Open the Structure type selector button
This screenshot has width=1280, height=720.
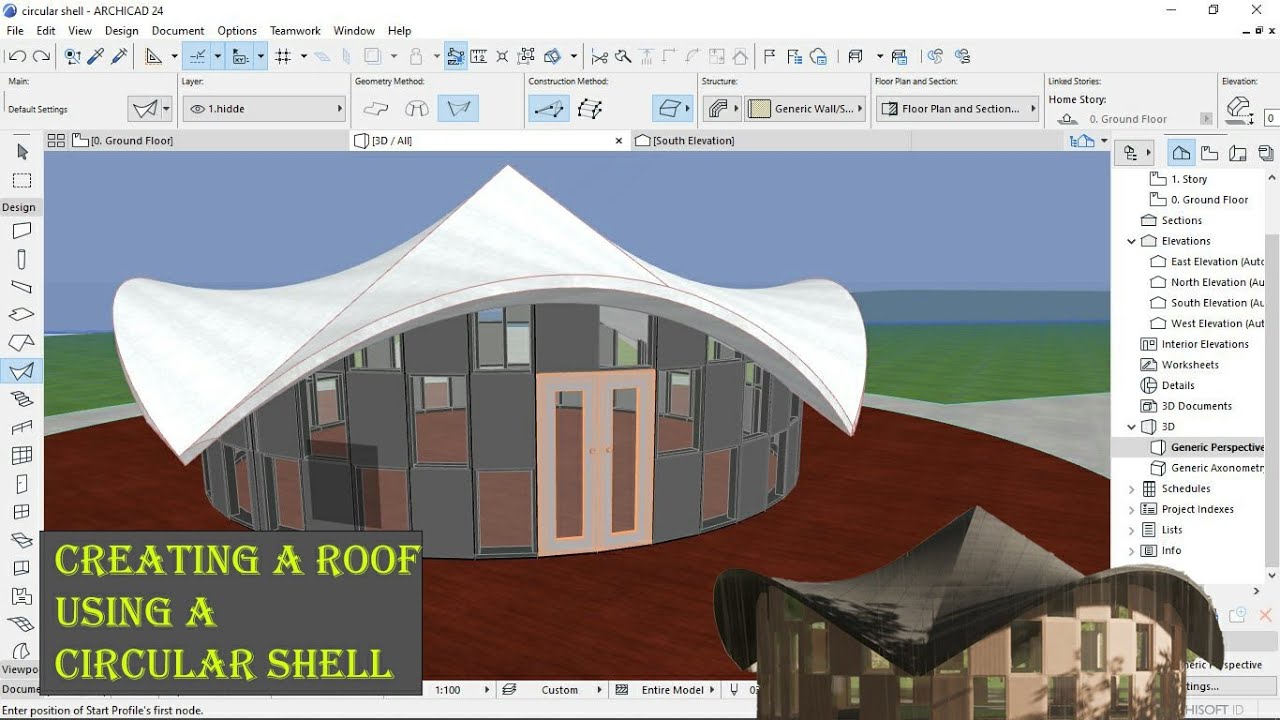[x=720, y=109]
